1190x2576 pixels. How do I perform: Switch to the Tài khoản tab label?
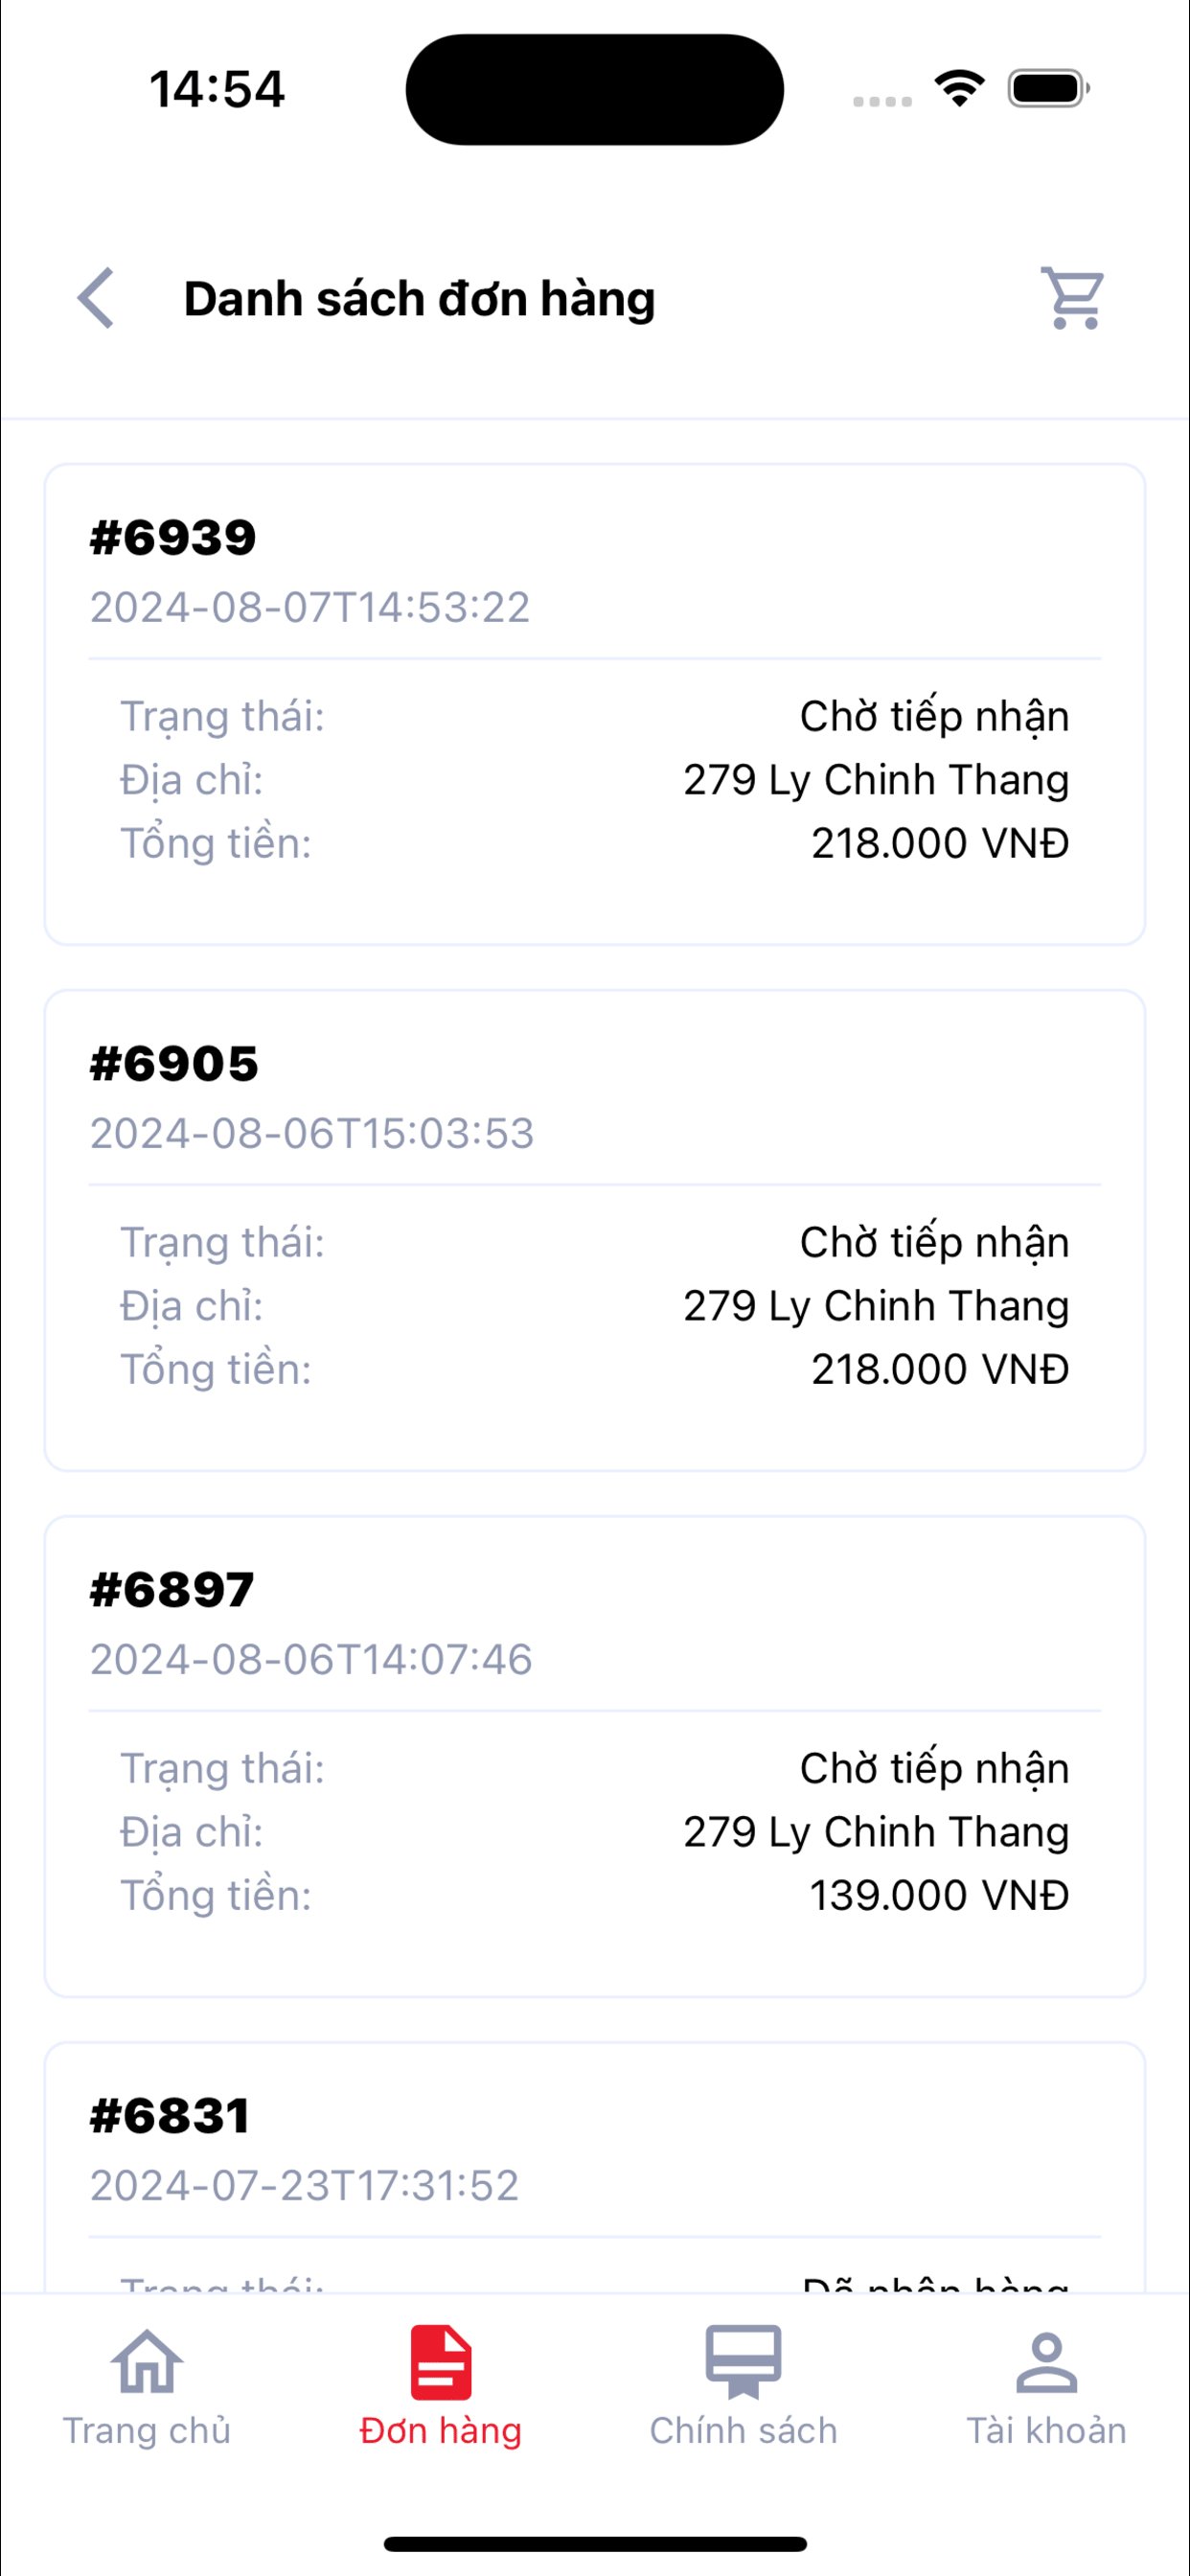(1046, 2431)
